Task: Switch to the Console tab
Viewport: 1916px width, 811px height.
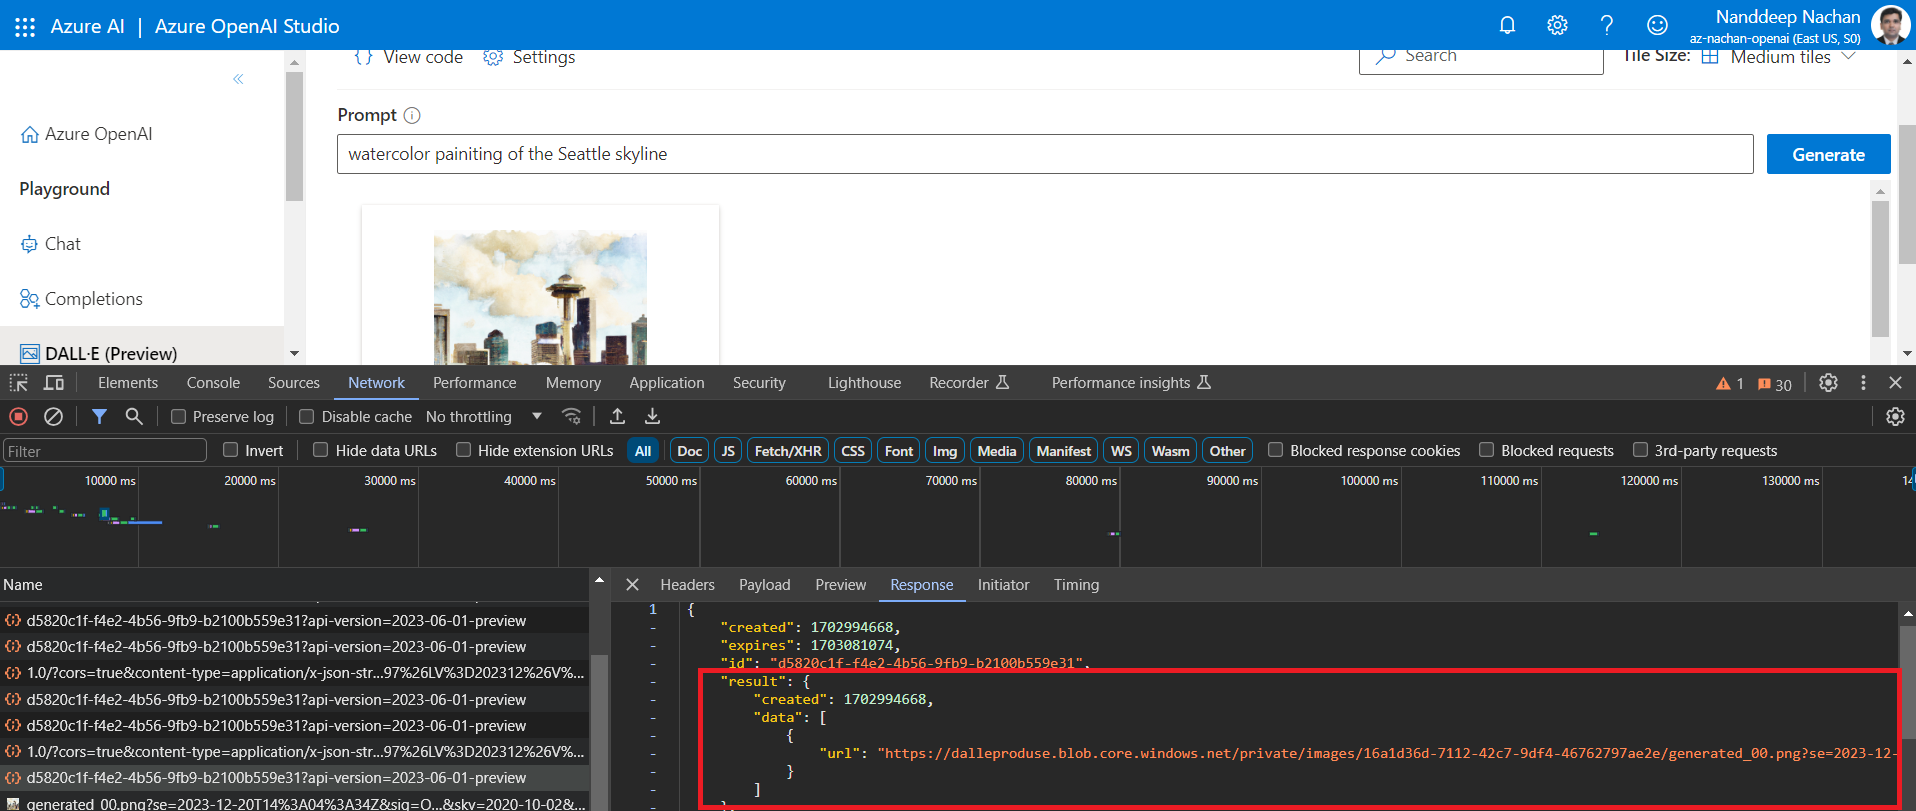Action: [x=213, y=383]
